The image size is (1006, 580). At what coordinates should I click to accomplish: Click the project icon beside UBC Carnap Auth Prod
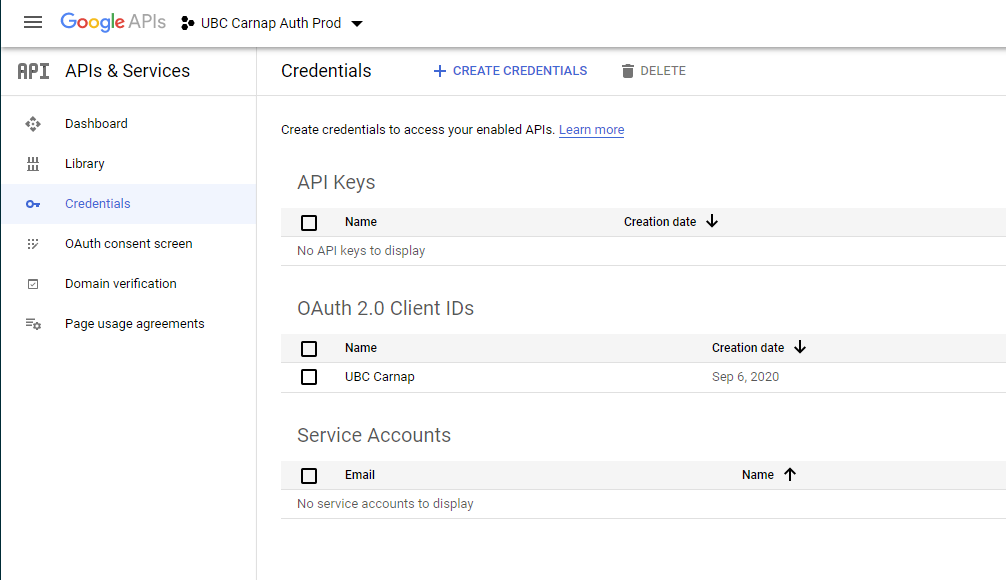[x=187, y=23]
